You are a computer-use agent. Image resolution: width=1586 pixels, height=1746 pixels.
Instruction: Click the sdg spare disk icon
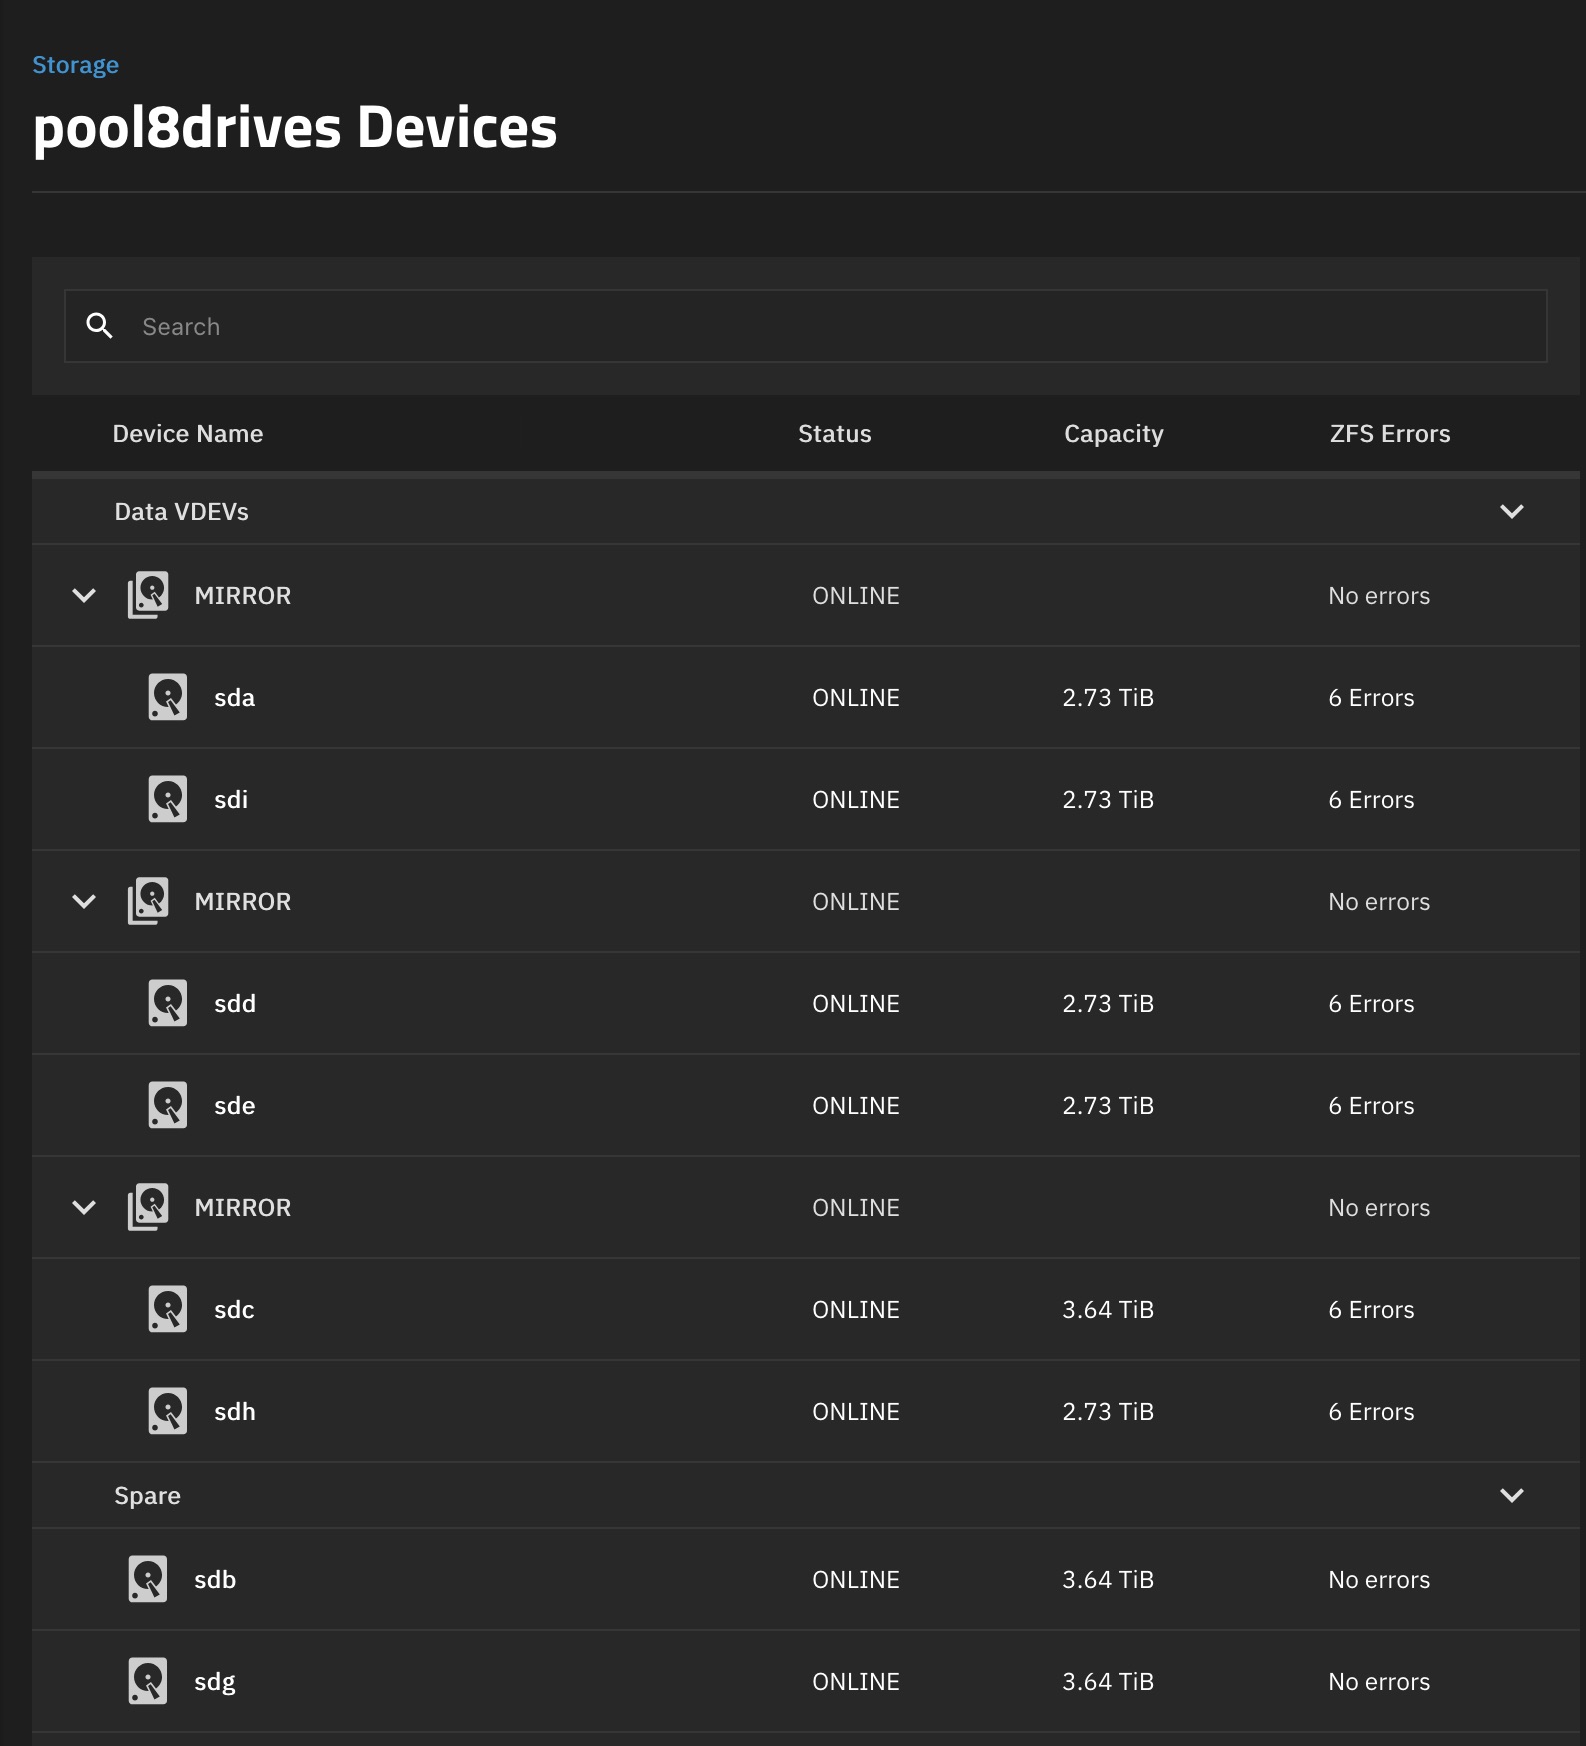point(147,1681)
